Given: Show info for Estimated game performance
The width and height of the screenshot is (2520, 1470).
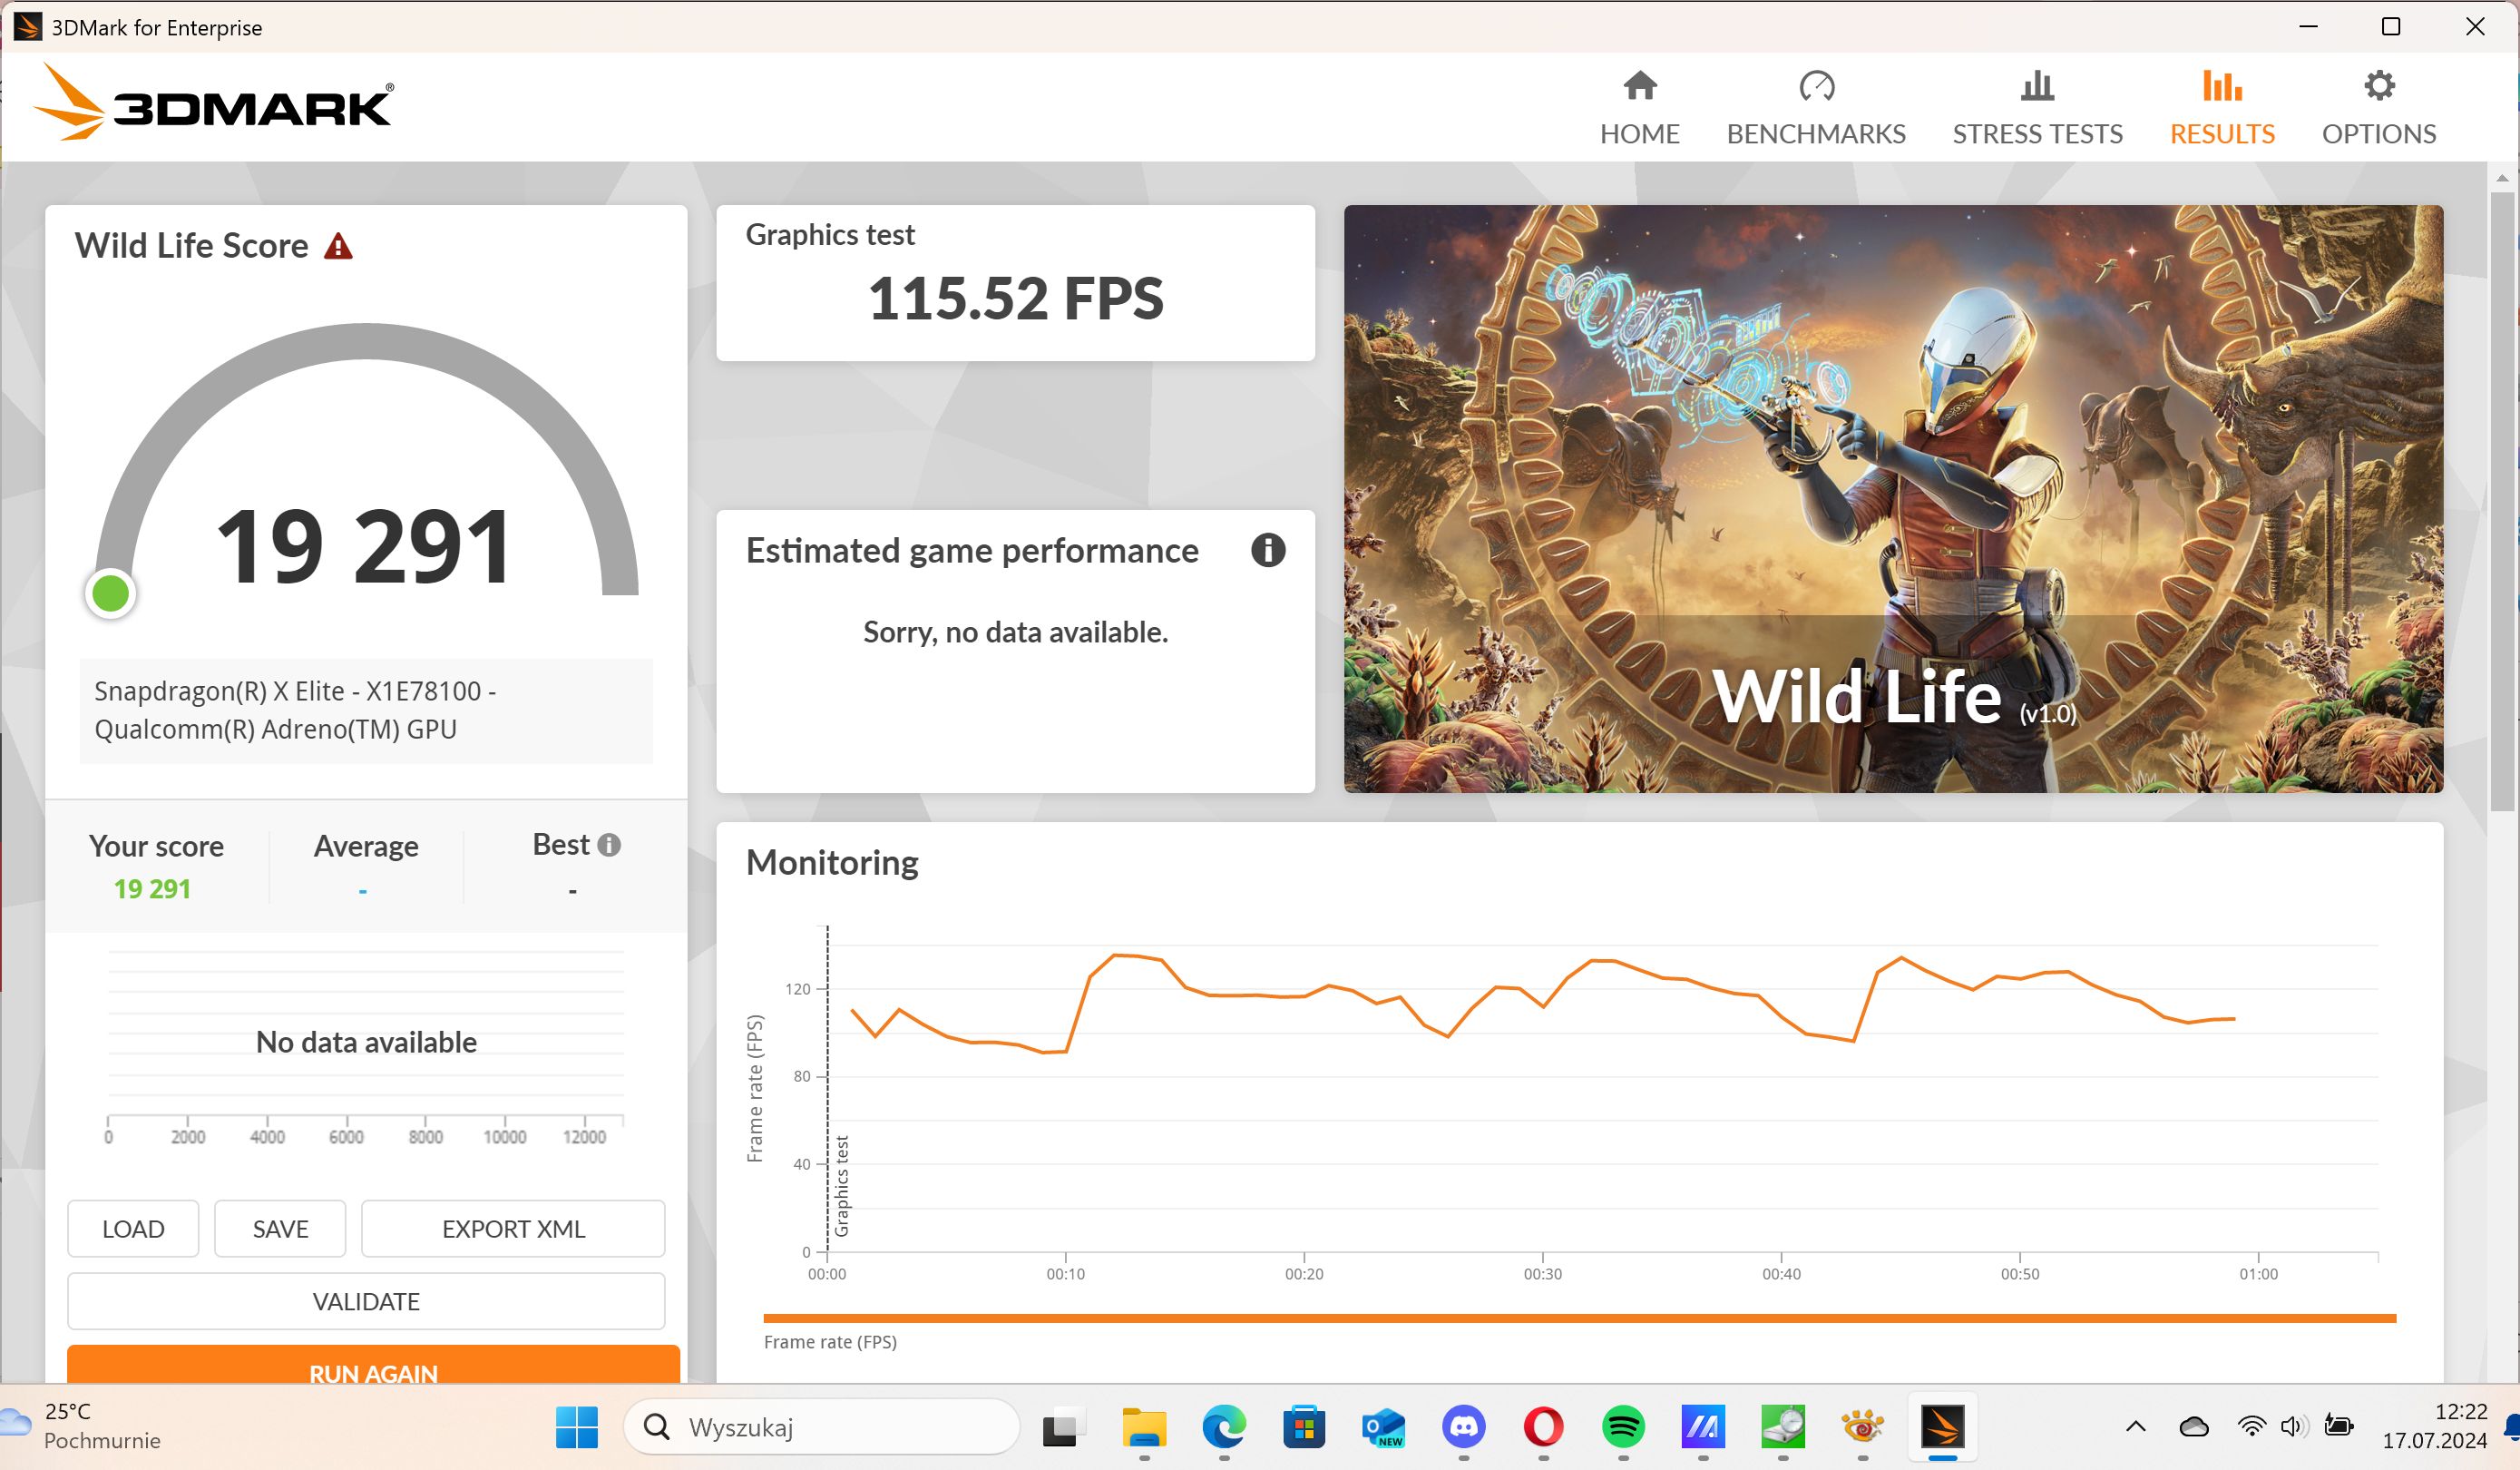Looking at the screenshot, I should pos(1267,550).
